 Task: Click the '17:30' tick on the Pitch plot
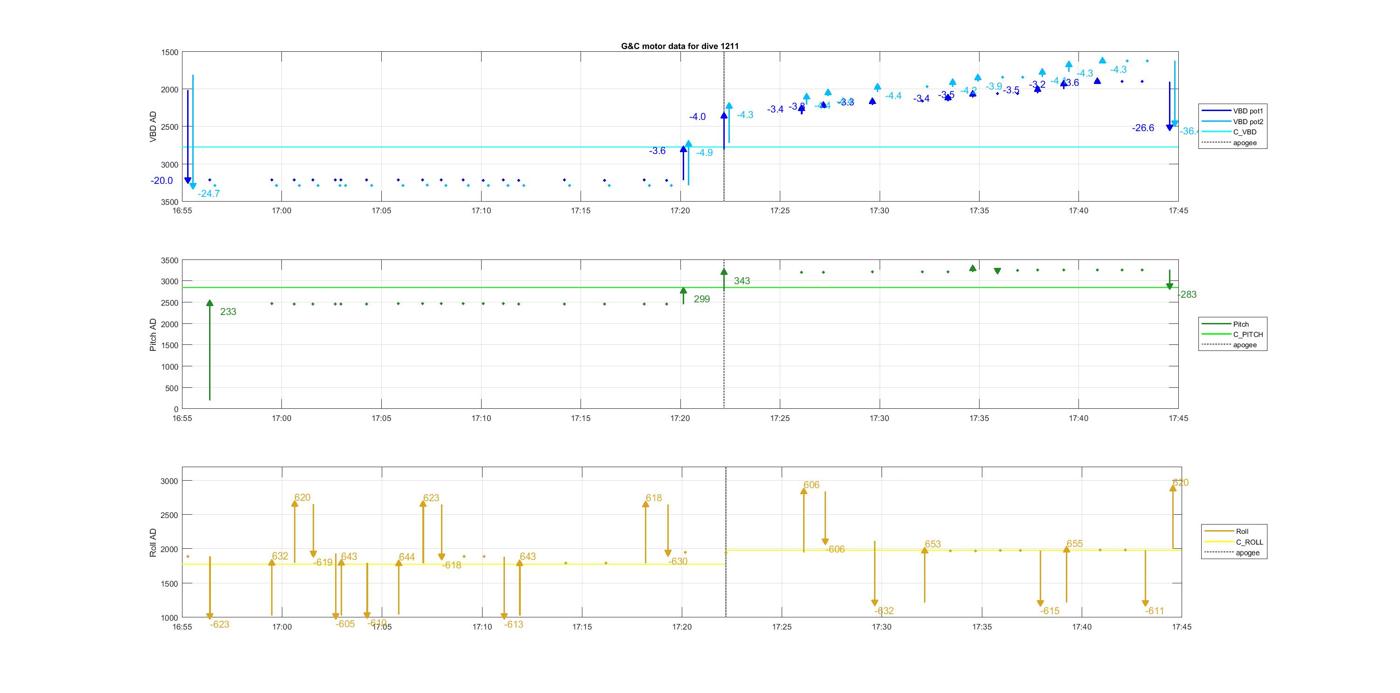tap(879, 418)
